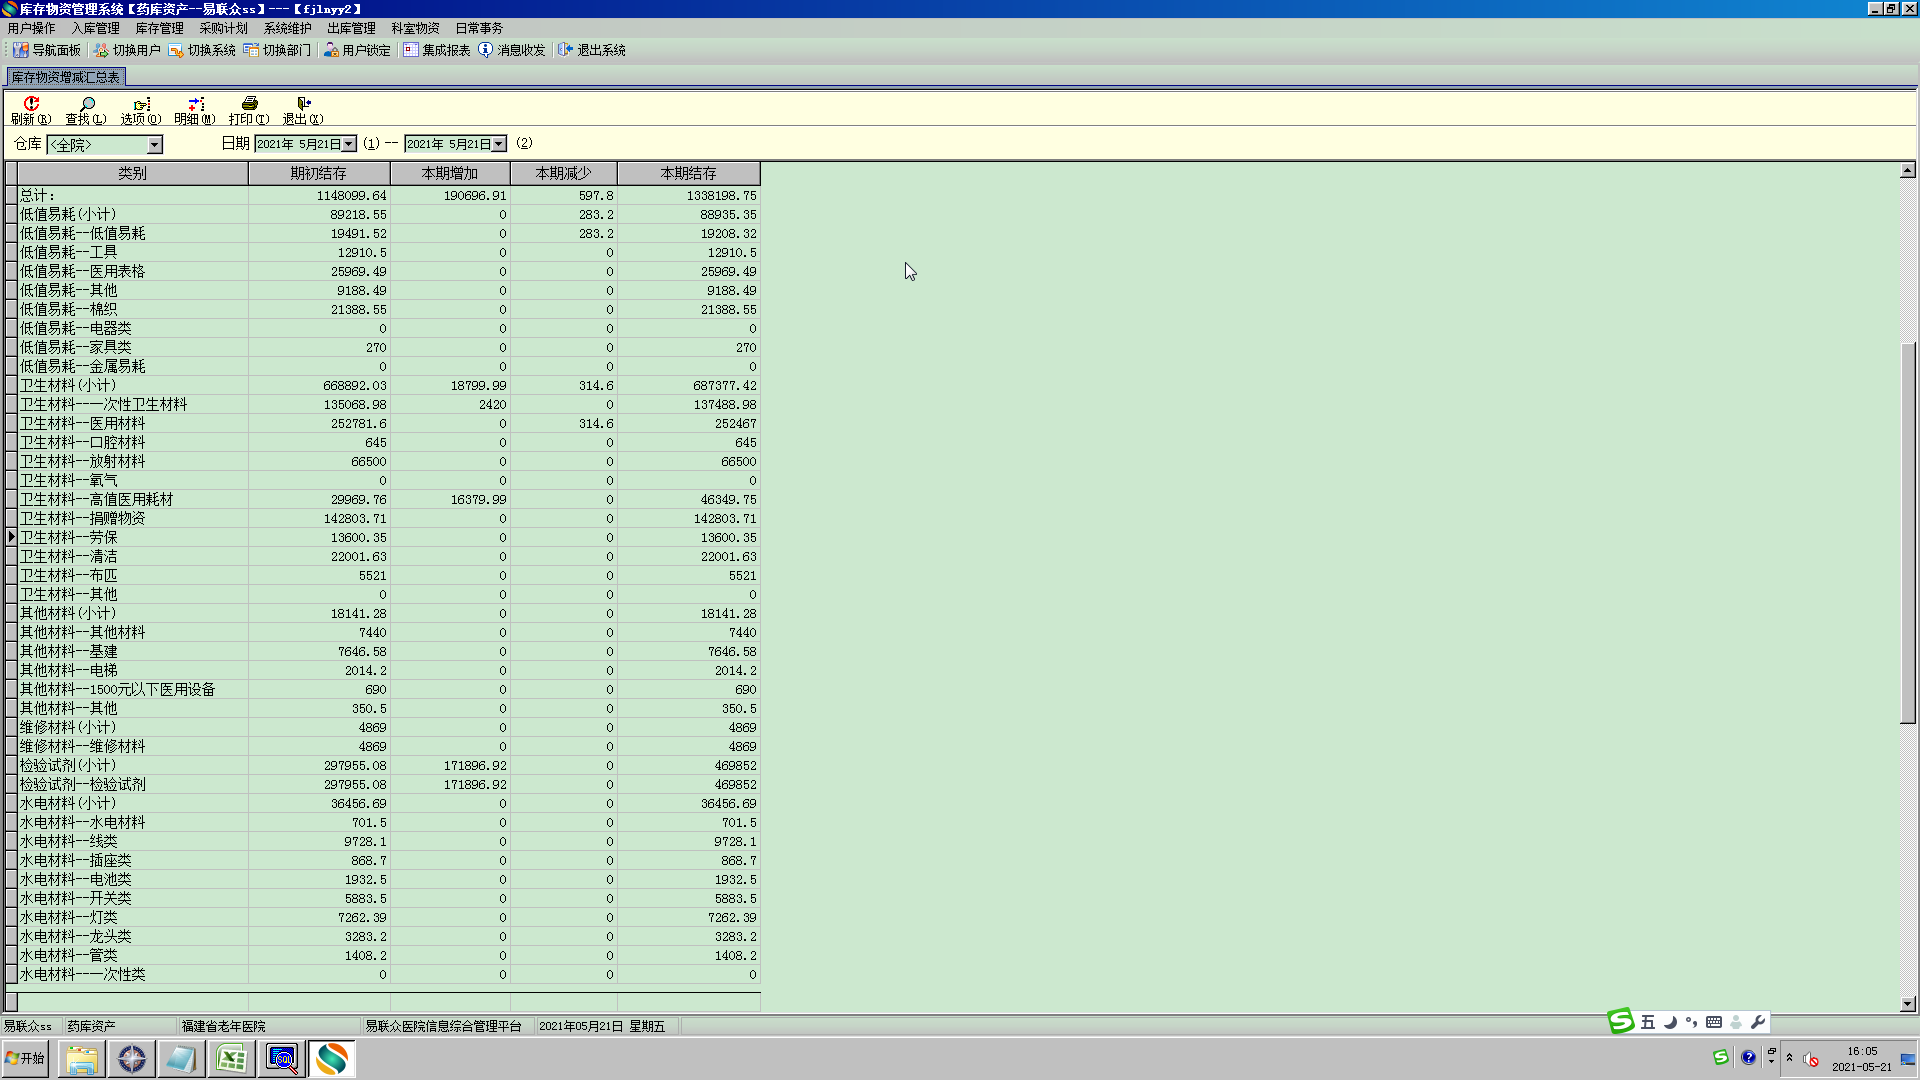Click the 打印 print icon

[x=249, y=109]
